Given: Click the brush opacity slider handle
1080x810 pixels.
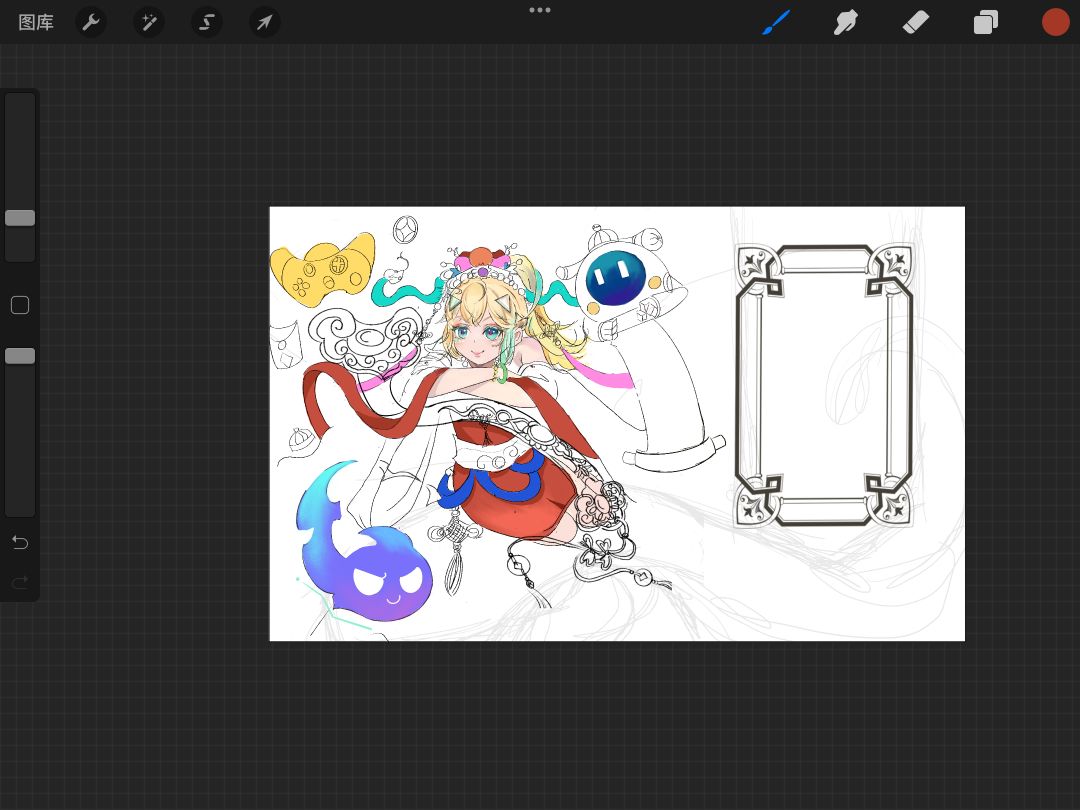Looking at the screenshot, I should pos(20,356).
